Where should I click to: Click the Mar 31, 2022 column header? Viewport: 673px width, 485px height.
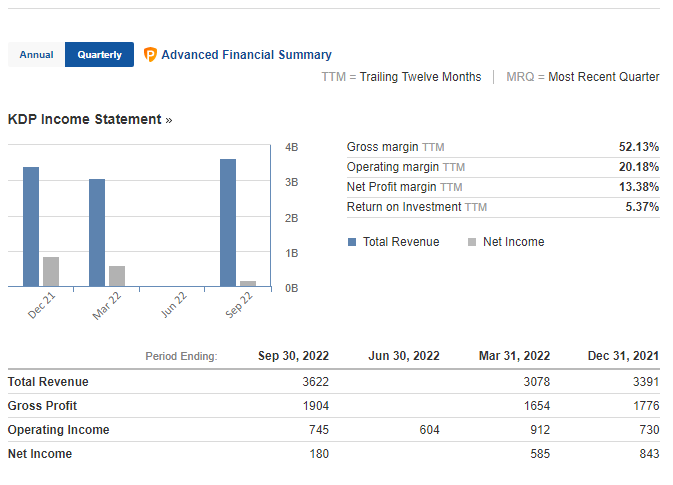point(514,356)
